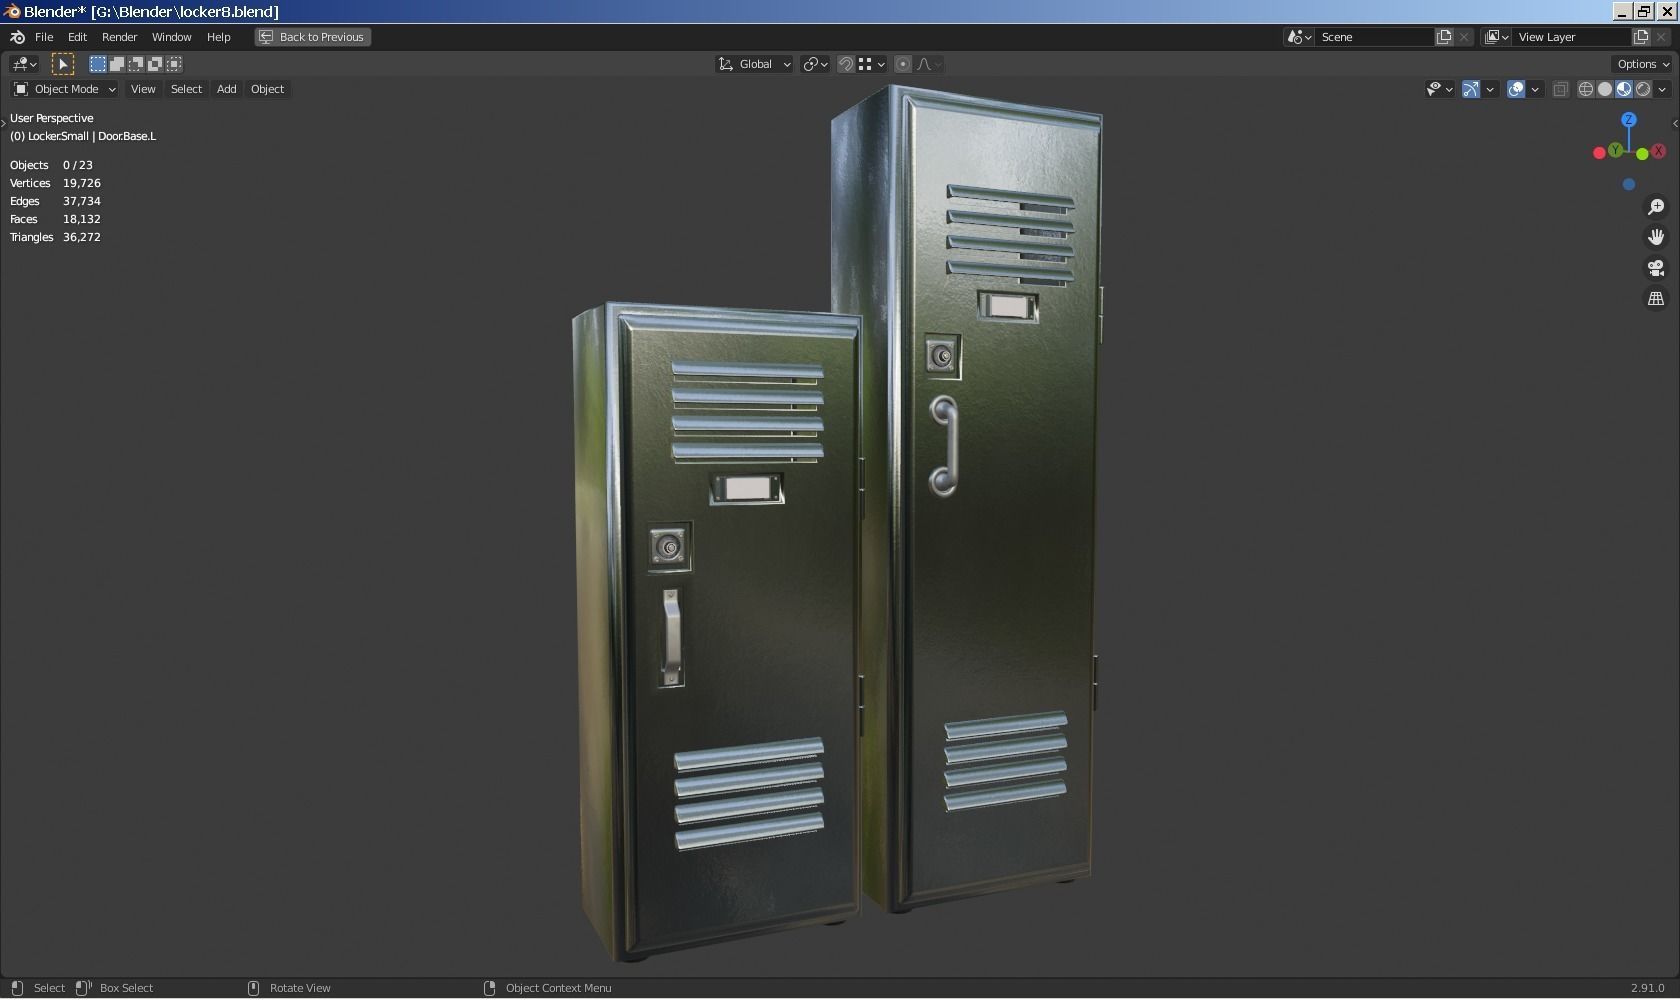Switch to Rendered viewport shading icon
1680x1000 pixels.
pos(1643,89)
